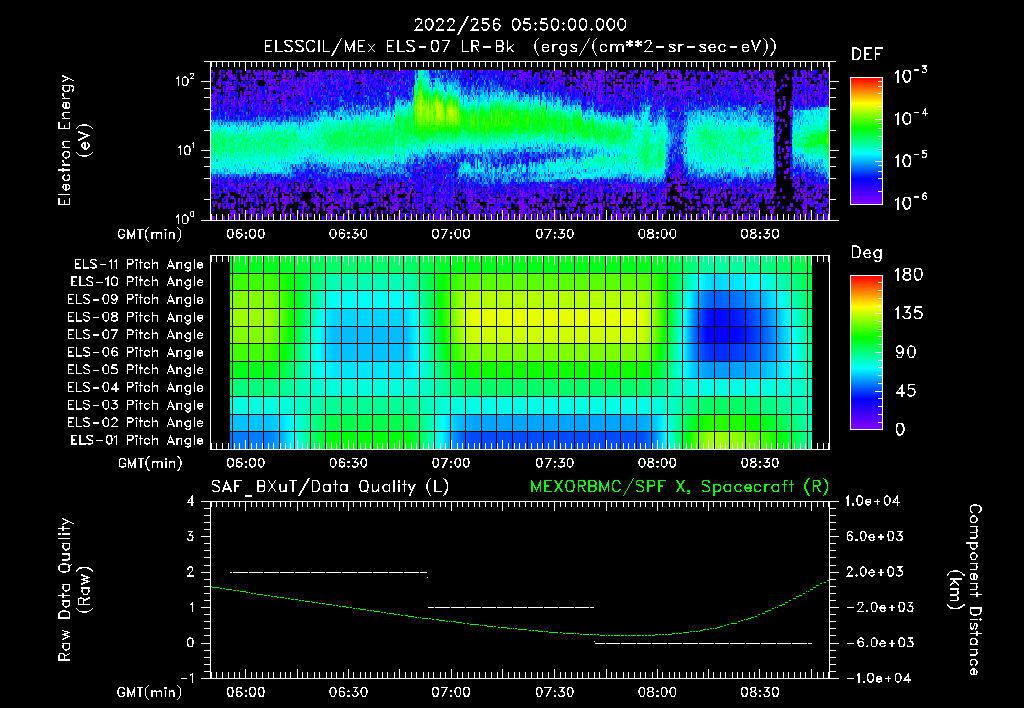This screenshot has width=1024, height=708.
Task: Click the ELS-01 Pitch Angle row label
Action: pos(137,440)
